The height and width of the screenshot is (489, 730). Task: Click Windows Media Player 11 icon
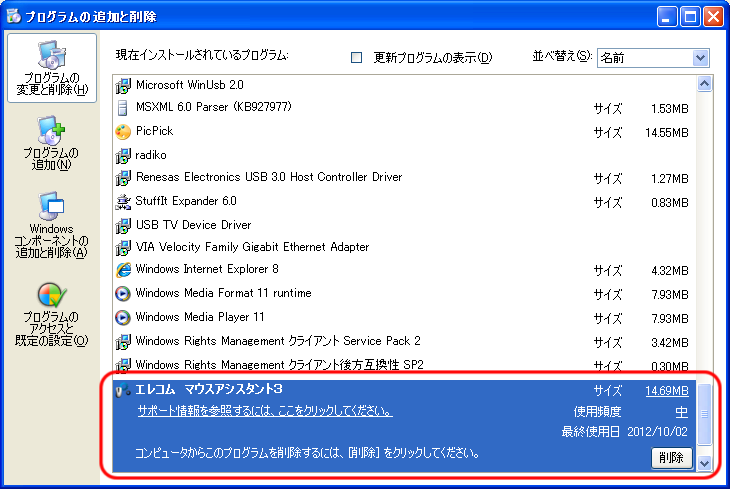123,317
